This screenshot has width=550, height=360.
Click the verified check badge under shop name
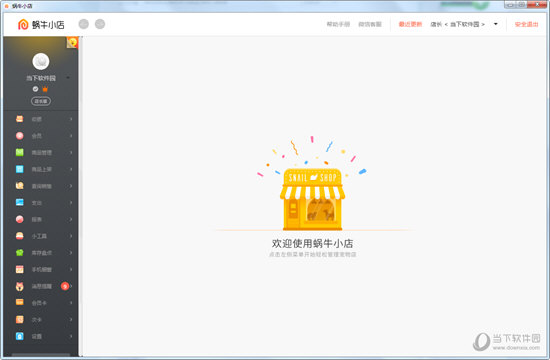tap(35, 89)
